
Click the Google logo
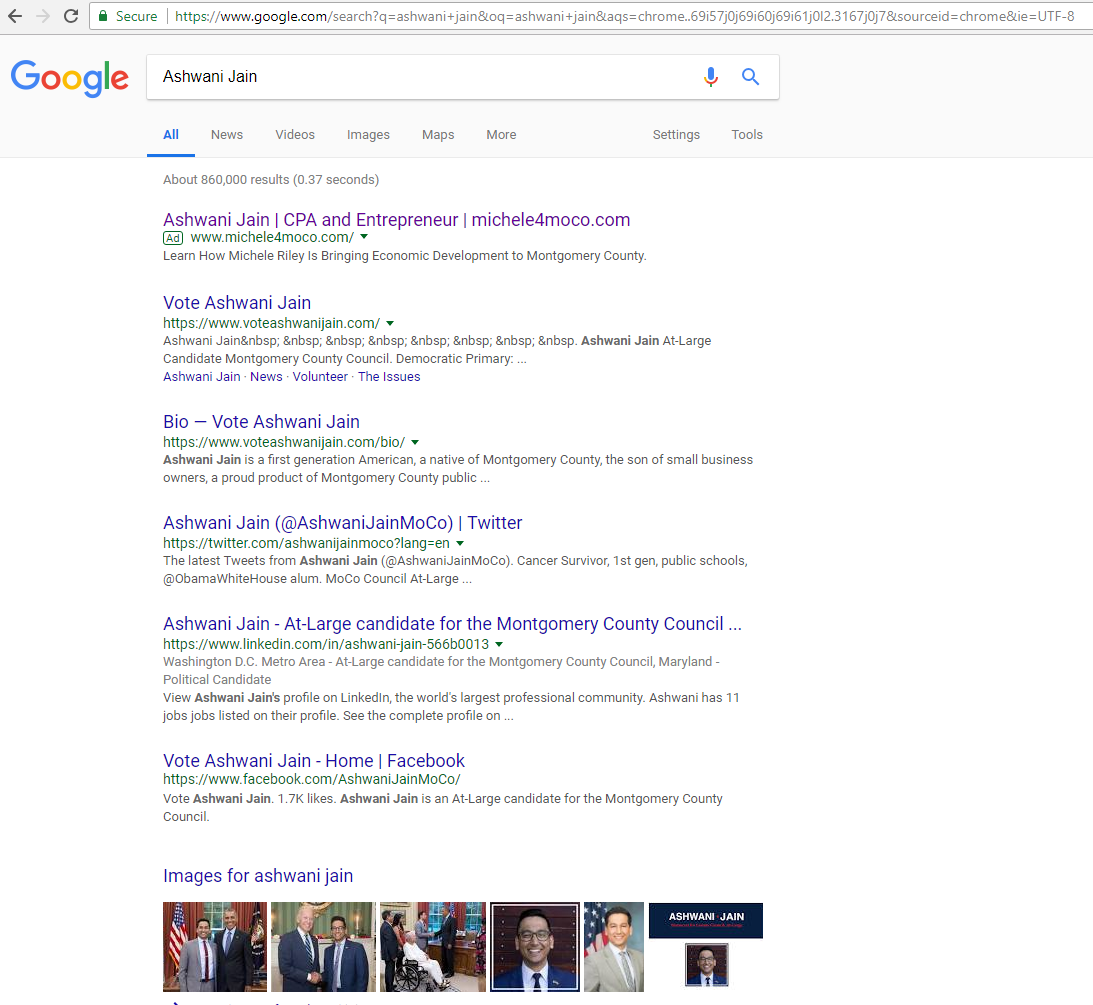pos(70,77)
